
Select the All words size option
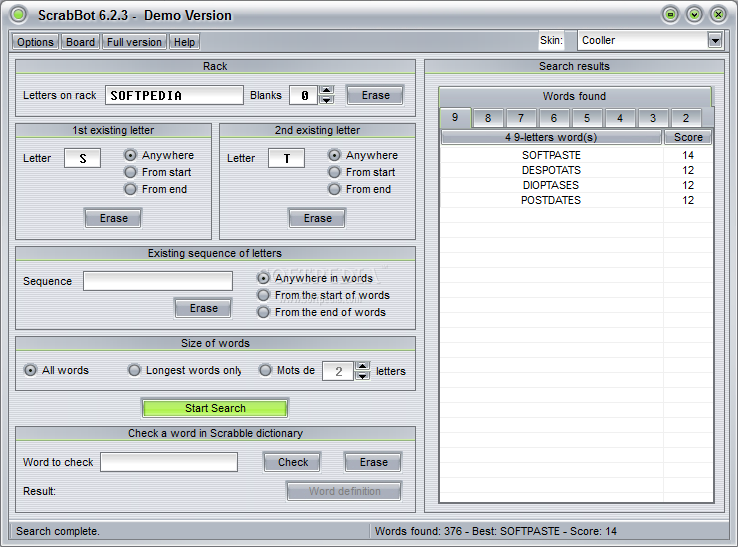56,370
